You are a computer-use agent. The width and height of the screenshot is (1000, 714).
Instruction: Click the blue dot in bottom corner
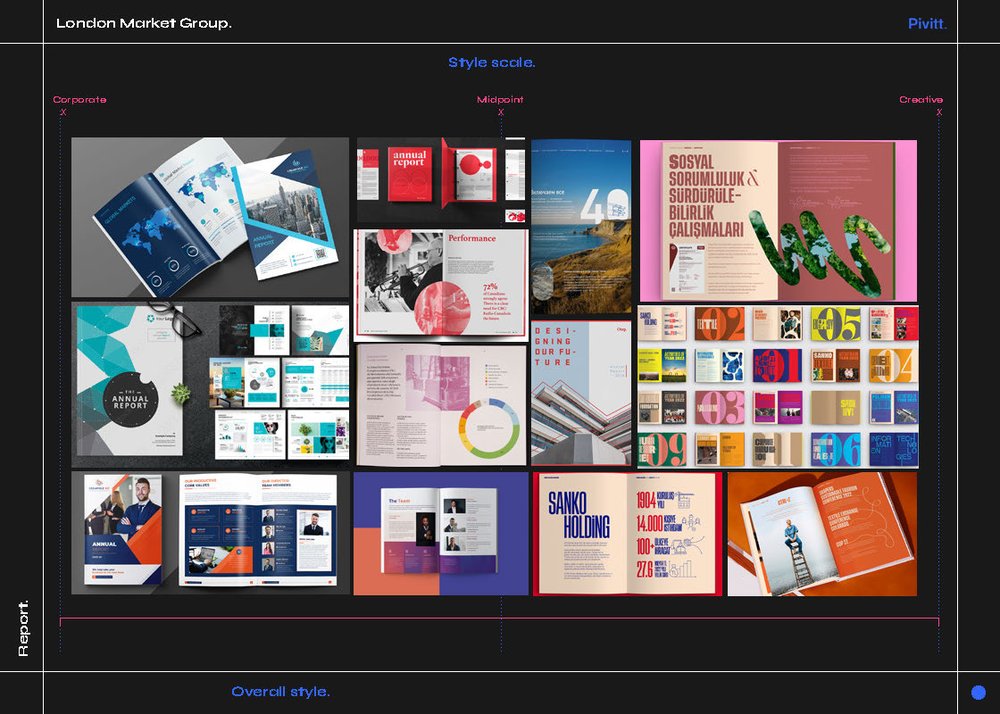[x=978, y=692]
